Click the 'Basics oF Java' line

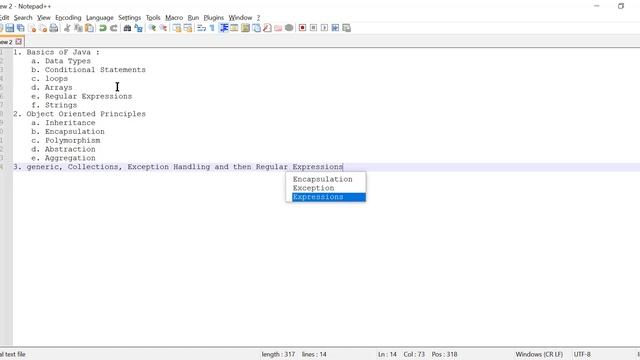click(56, 52)
